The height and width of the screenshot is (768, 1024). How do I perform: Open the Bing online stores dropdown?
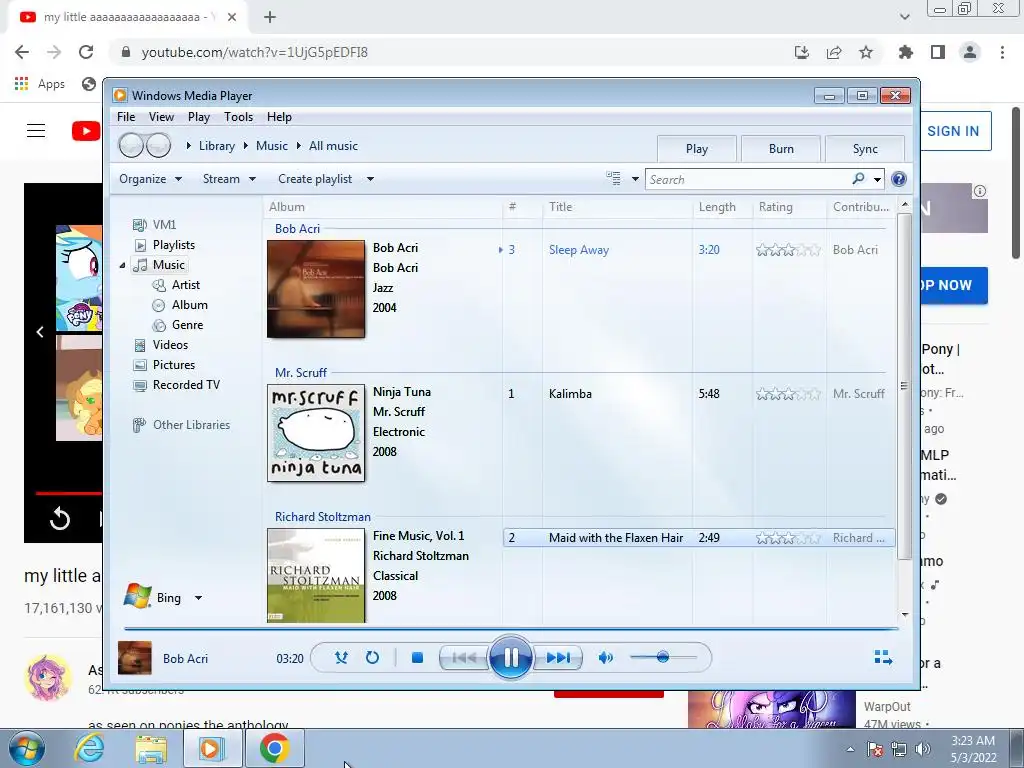pyautogui.click(x=198, y=598)
